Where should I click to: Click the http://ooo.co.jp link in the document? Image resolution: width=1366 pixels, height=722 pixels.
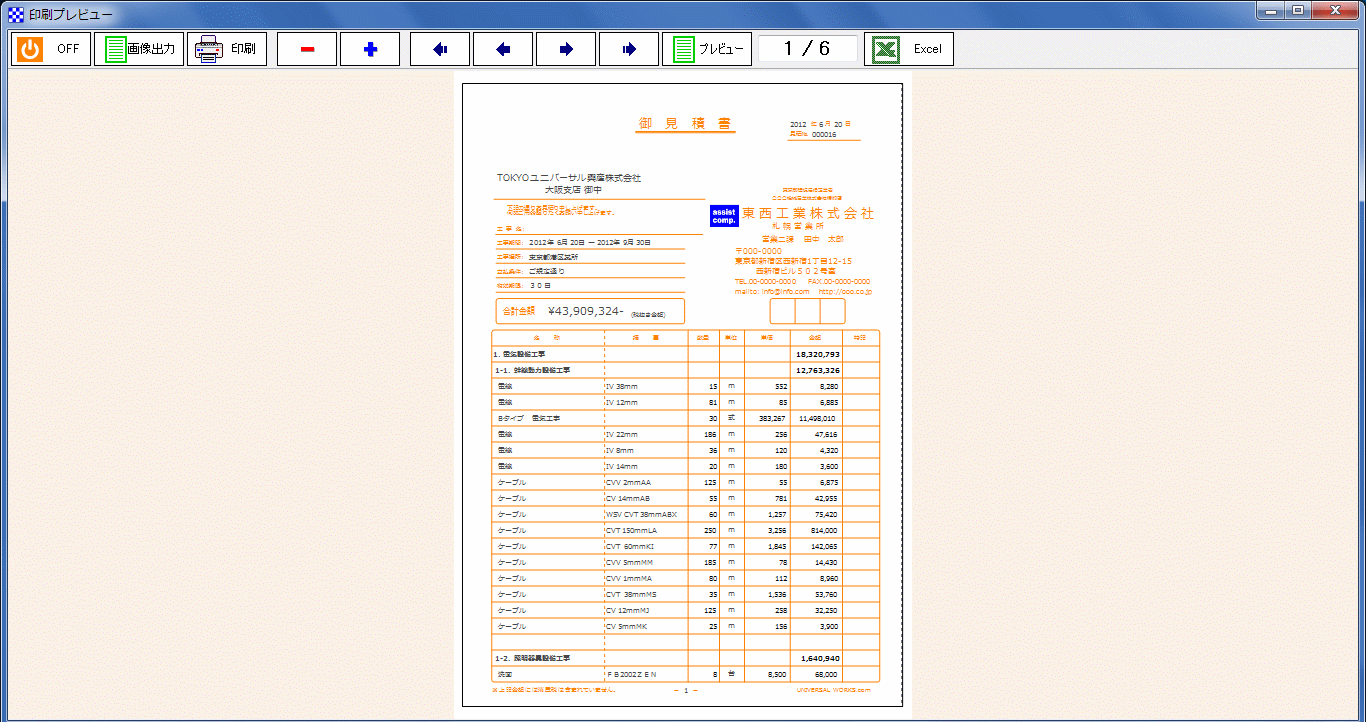pos(845,292)
